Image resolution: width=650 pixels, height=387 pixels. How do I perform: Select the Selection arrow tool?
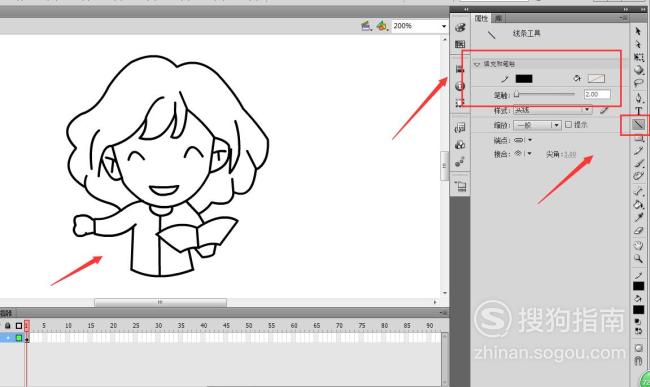638,31
